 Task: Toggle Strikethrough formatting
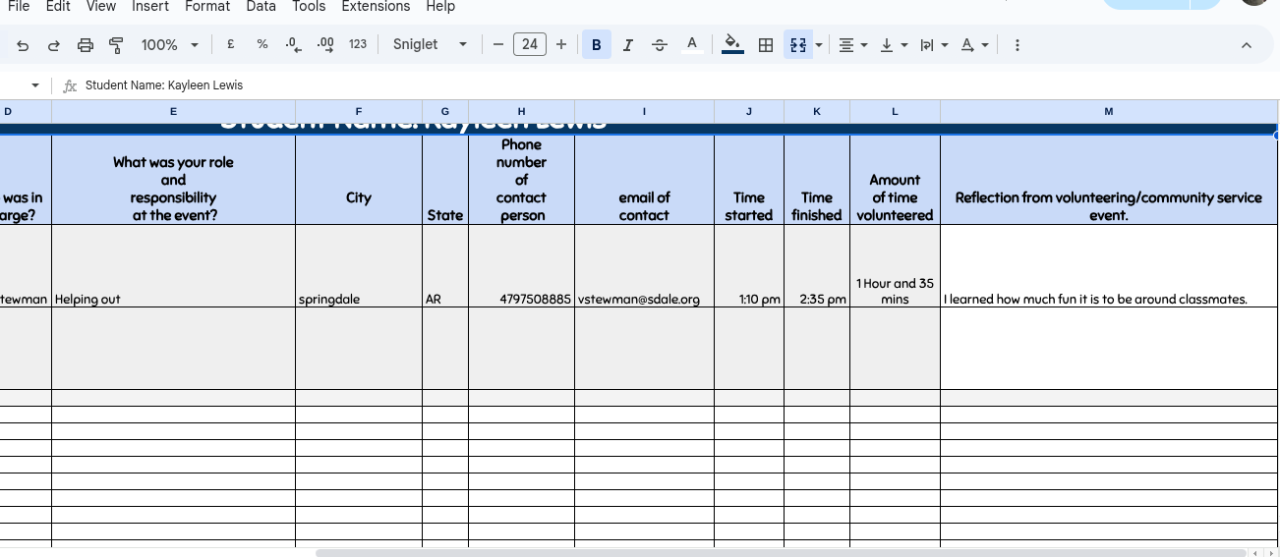(x=659, y=45)
